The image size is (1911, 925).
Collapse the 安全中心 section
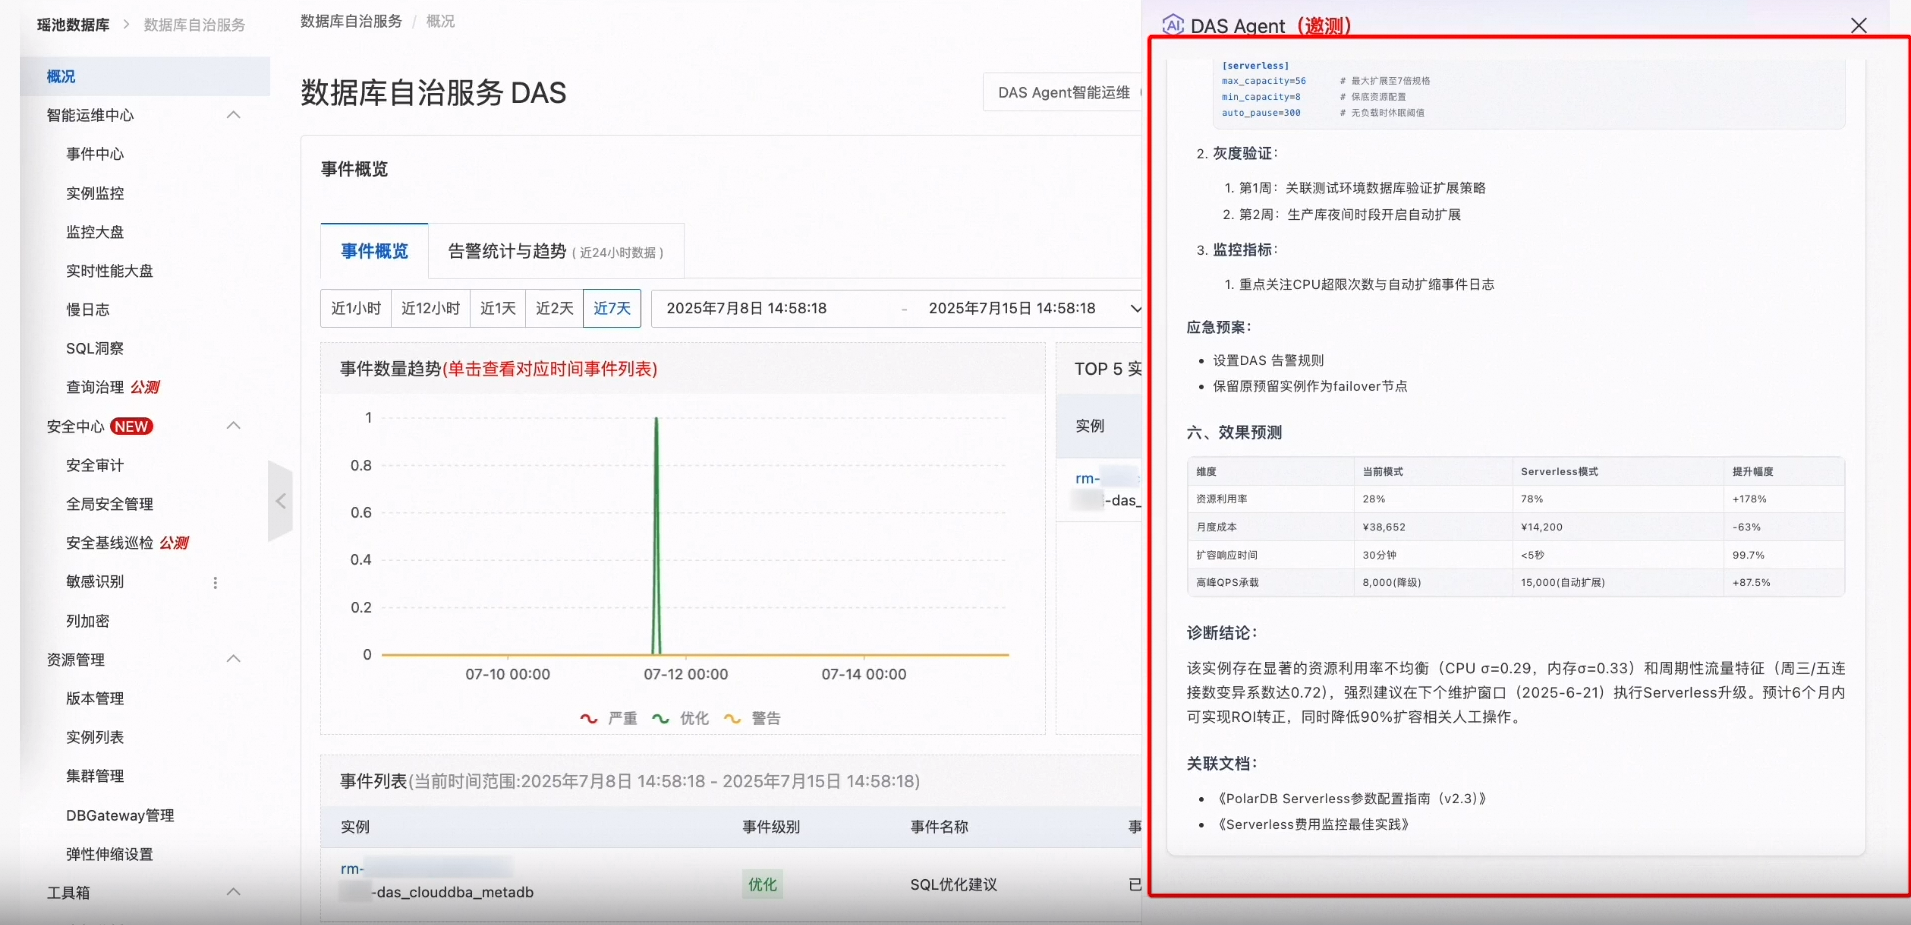point(233,426)
